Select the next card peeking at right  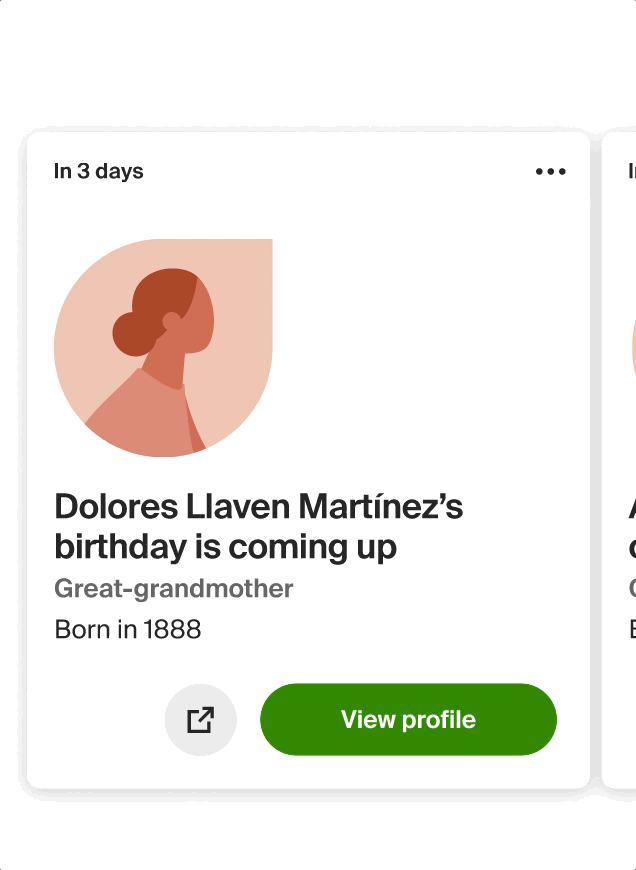(619, 460)
